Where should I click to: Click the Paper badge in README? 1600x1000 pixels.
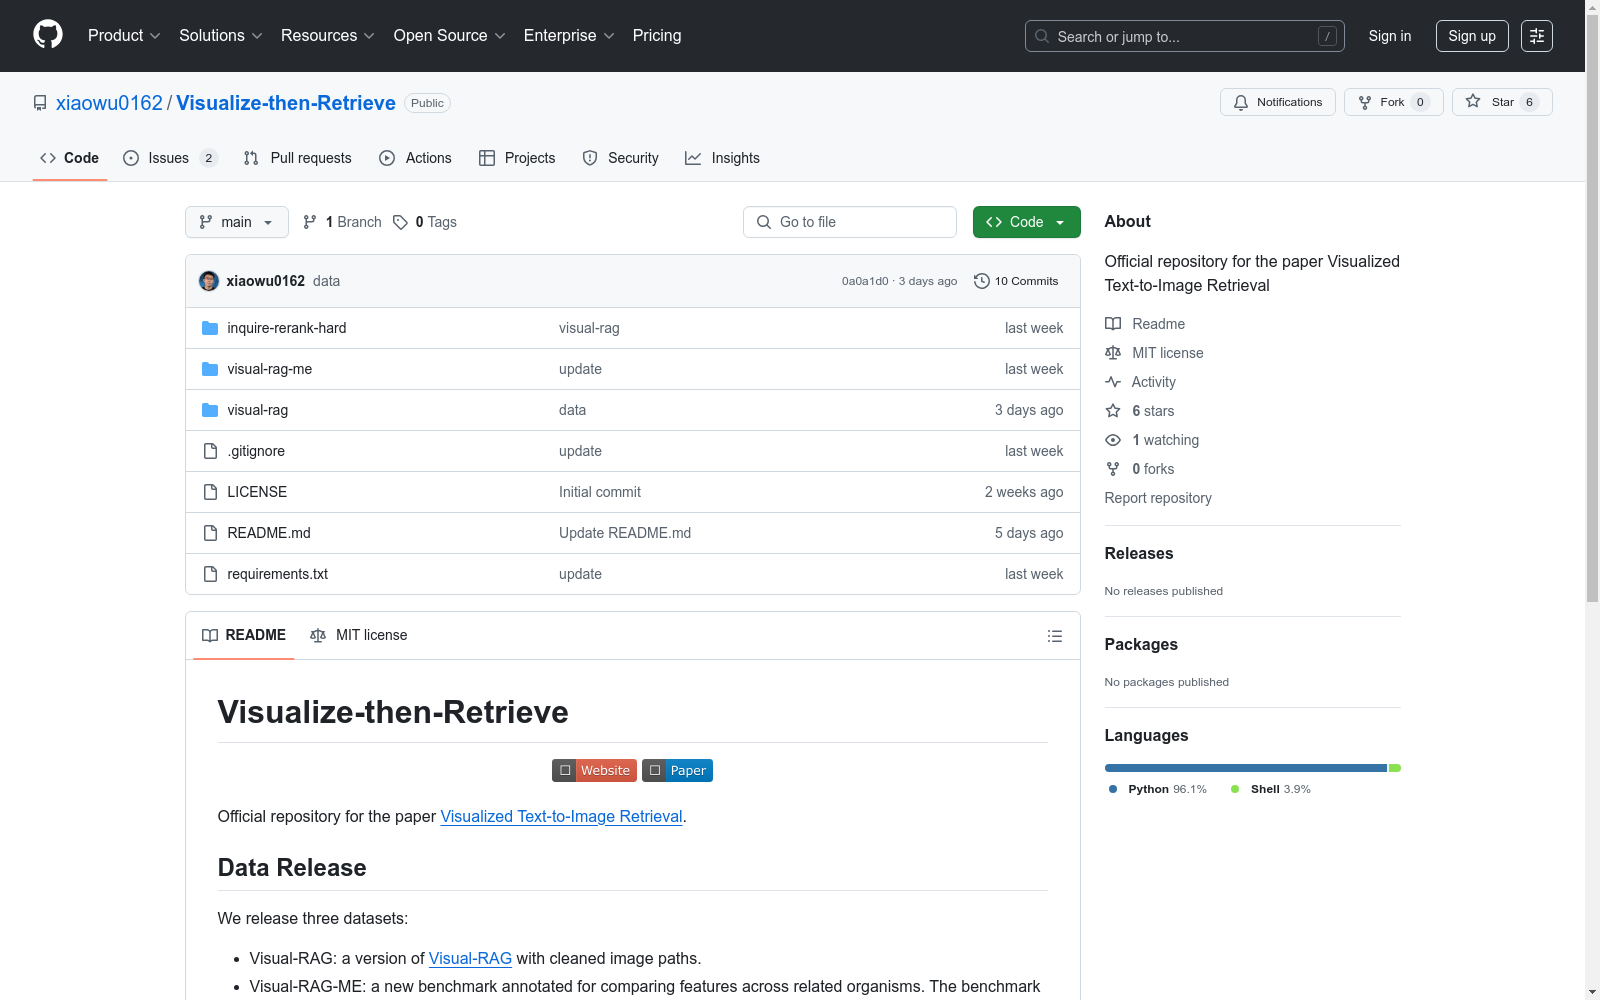pyautogui.click(x=677, y=770)
